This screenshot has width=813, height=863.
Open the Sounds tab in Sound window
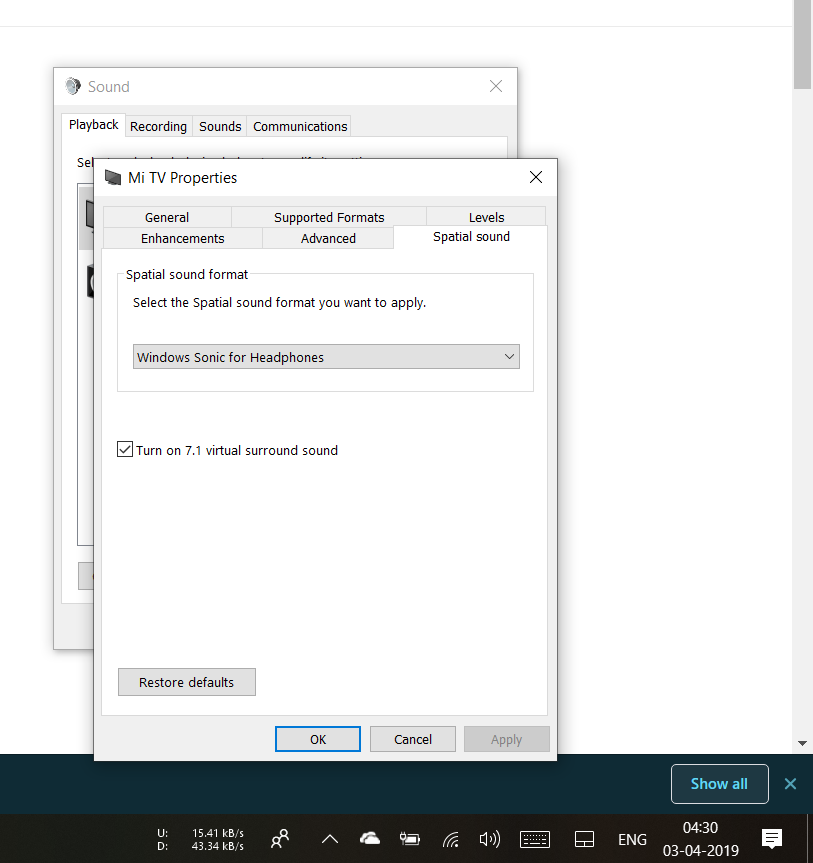coord(220,127)
